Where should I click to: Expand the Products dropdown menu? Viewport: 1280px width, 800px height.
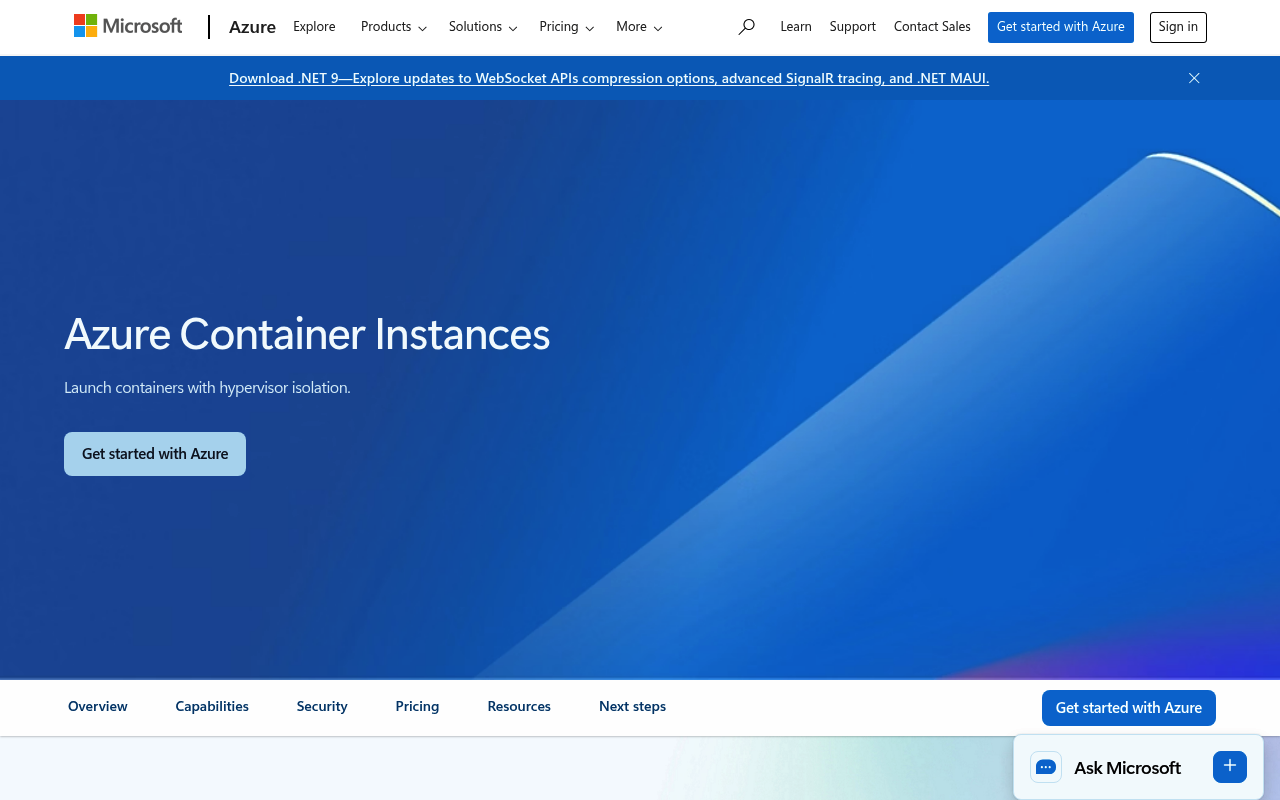click(394, 27)
